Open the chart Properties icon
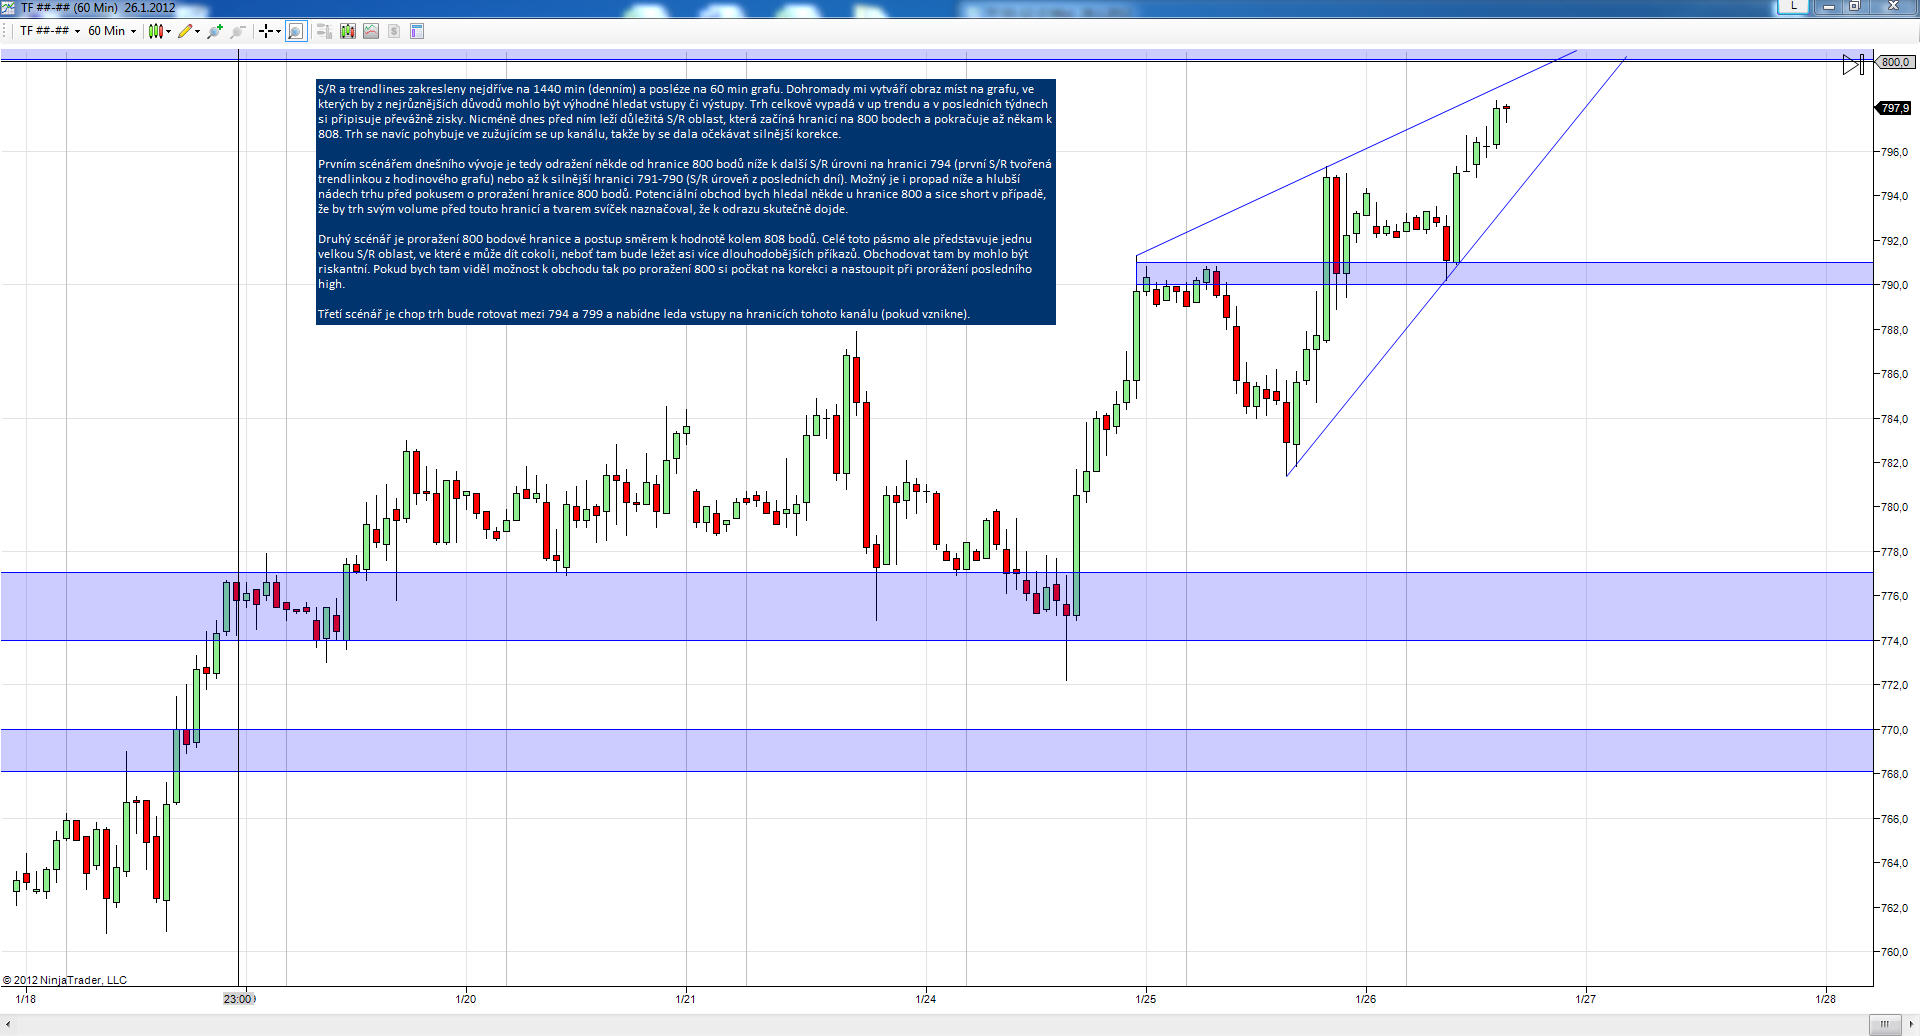The height and width of the screenshot is (1036, 1920). (x=418, y=31)
